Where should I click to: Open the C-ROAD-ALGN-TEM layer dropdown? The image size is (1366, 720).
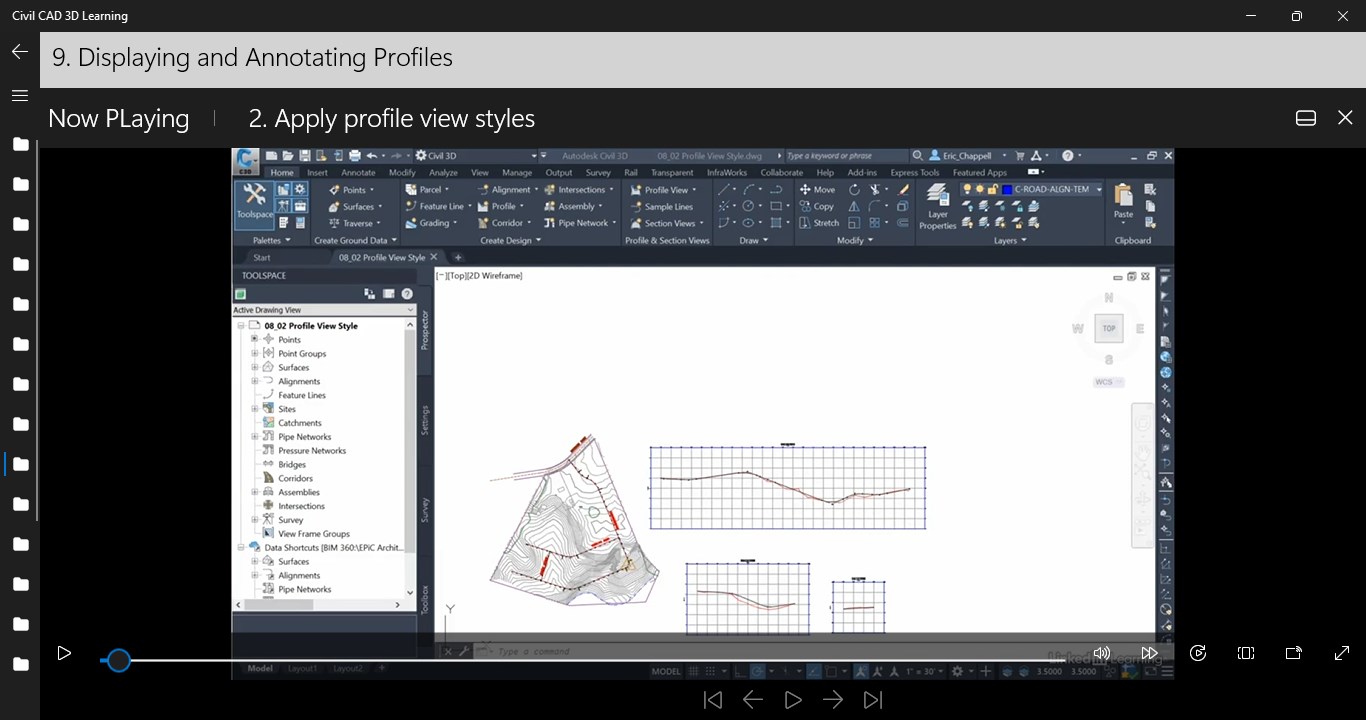pos(1099,190)
